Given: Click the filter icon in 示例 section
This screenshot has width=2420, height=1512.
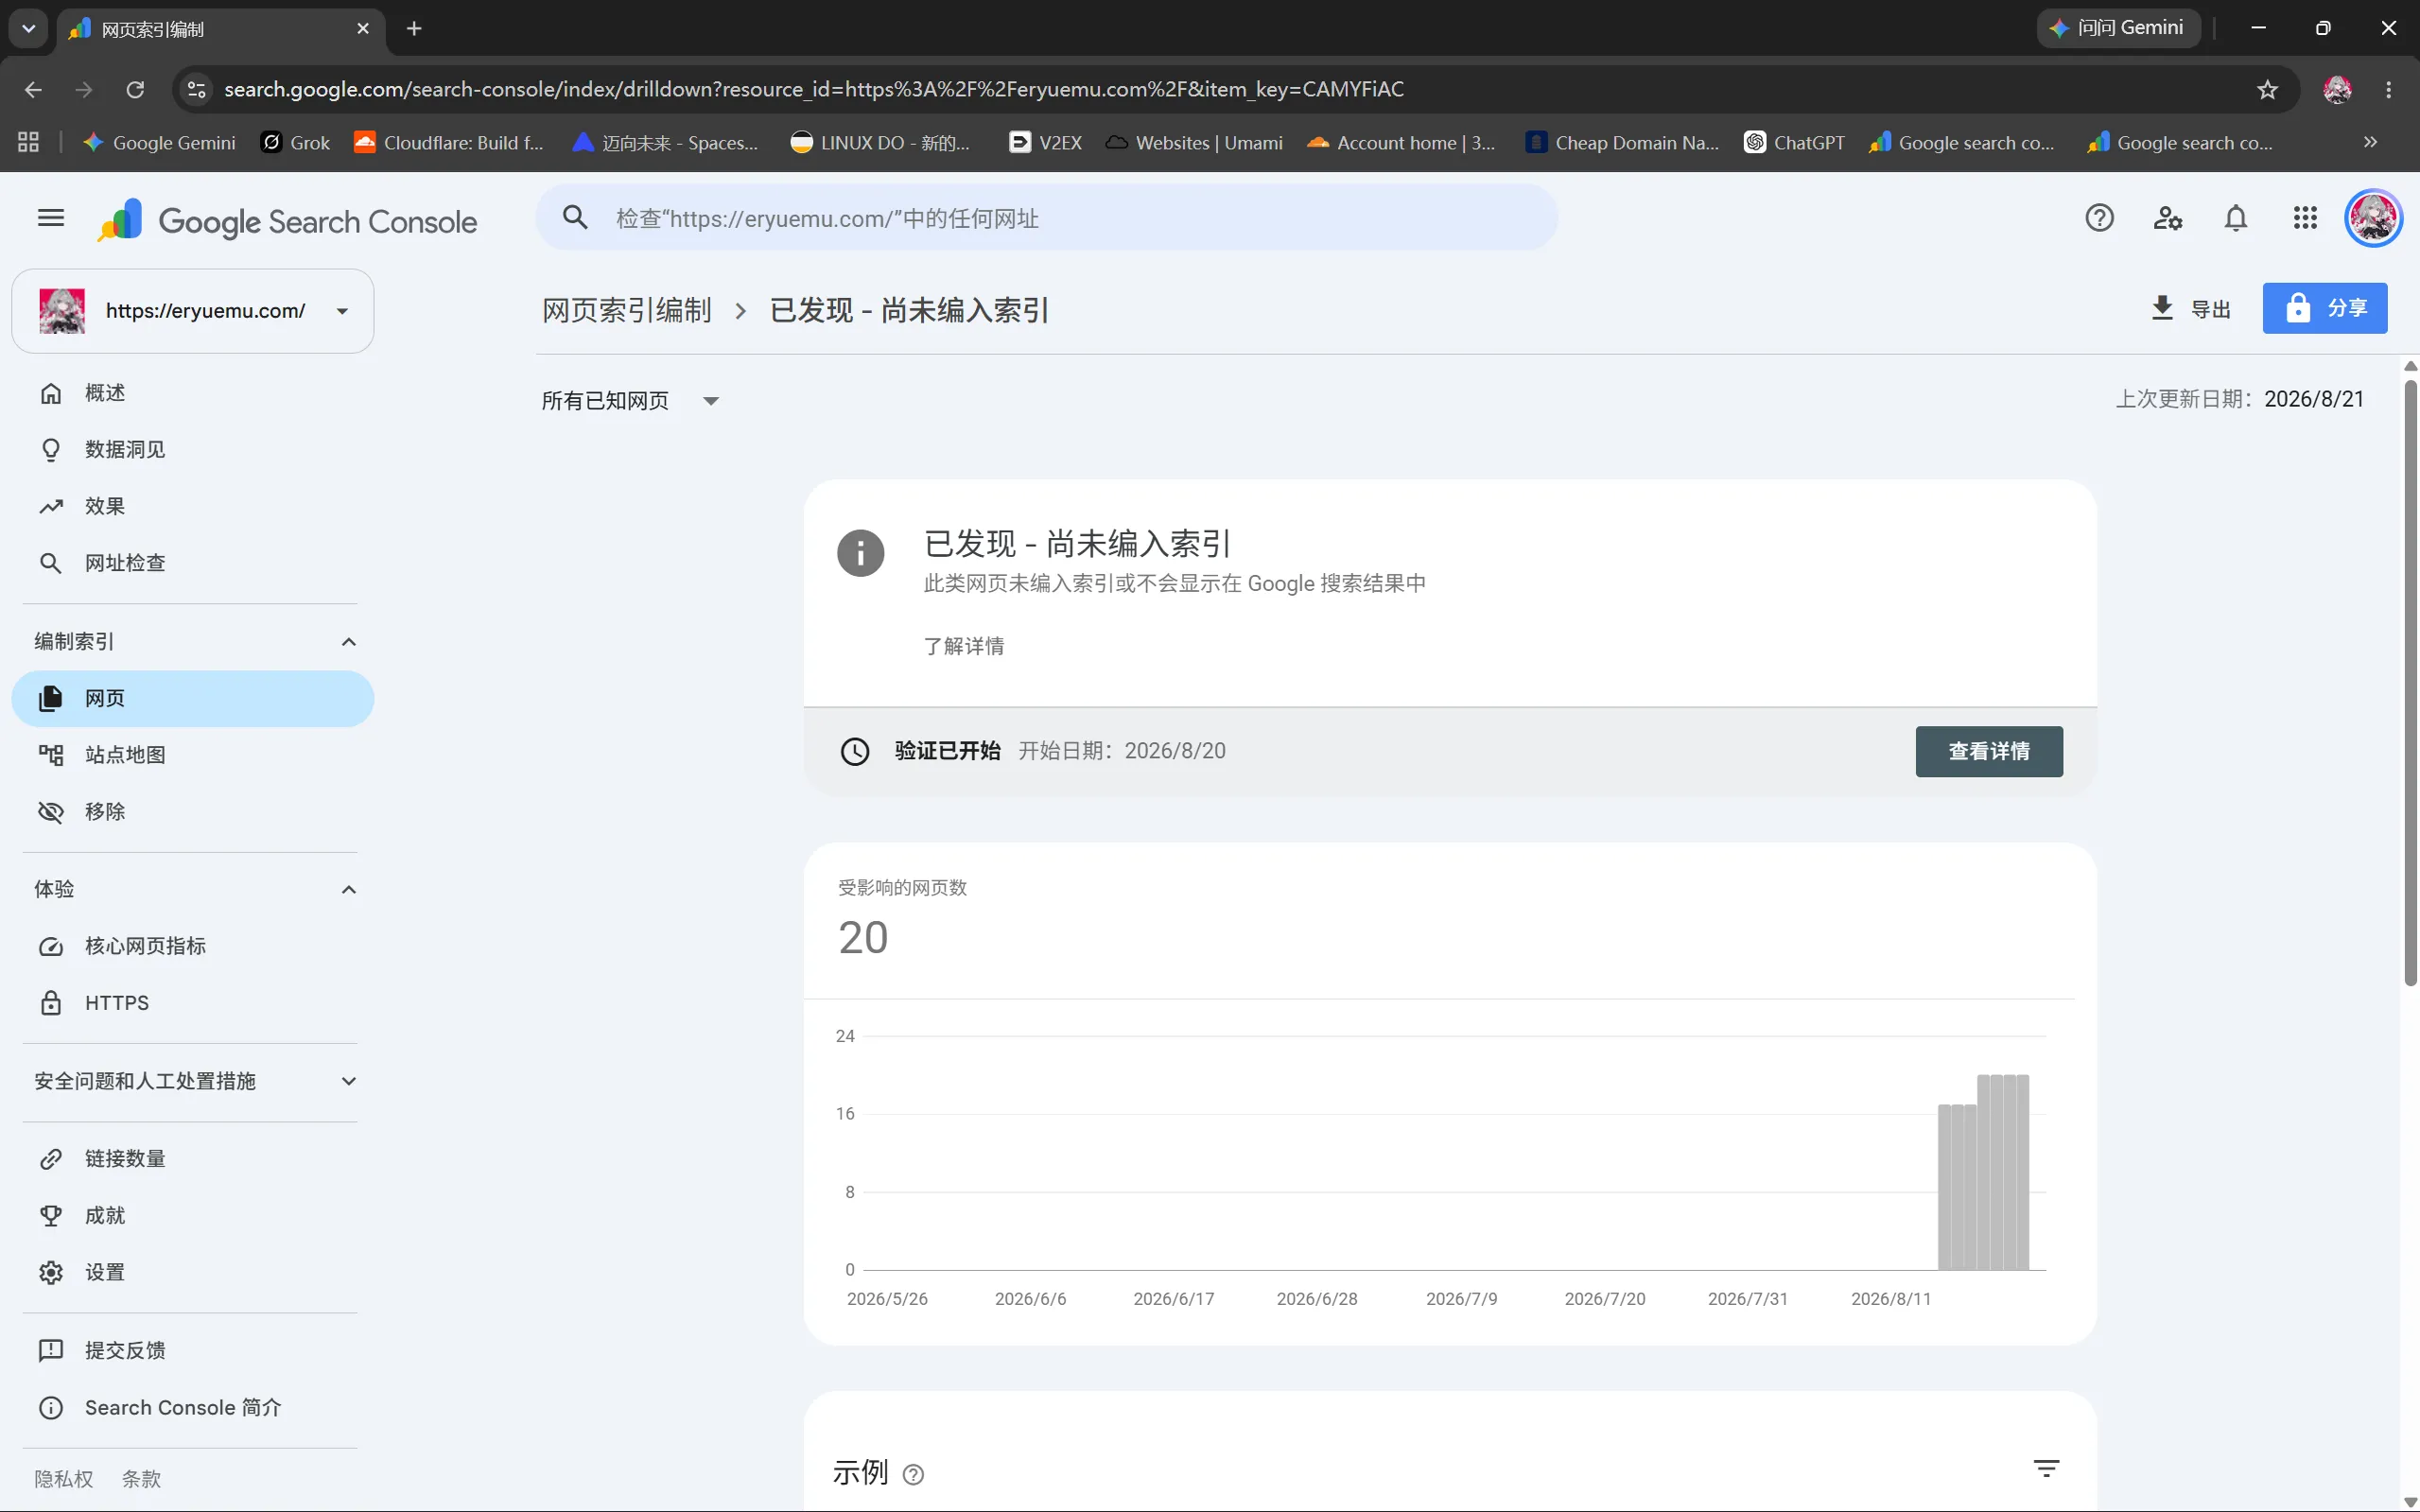Looking at the screenshot, I should tap(2046, 1469).
